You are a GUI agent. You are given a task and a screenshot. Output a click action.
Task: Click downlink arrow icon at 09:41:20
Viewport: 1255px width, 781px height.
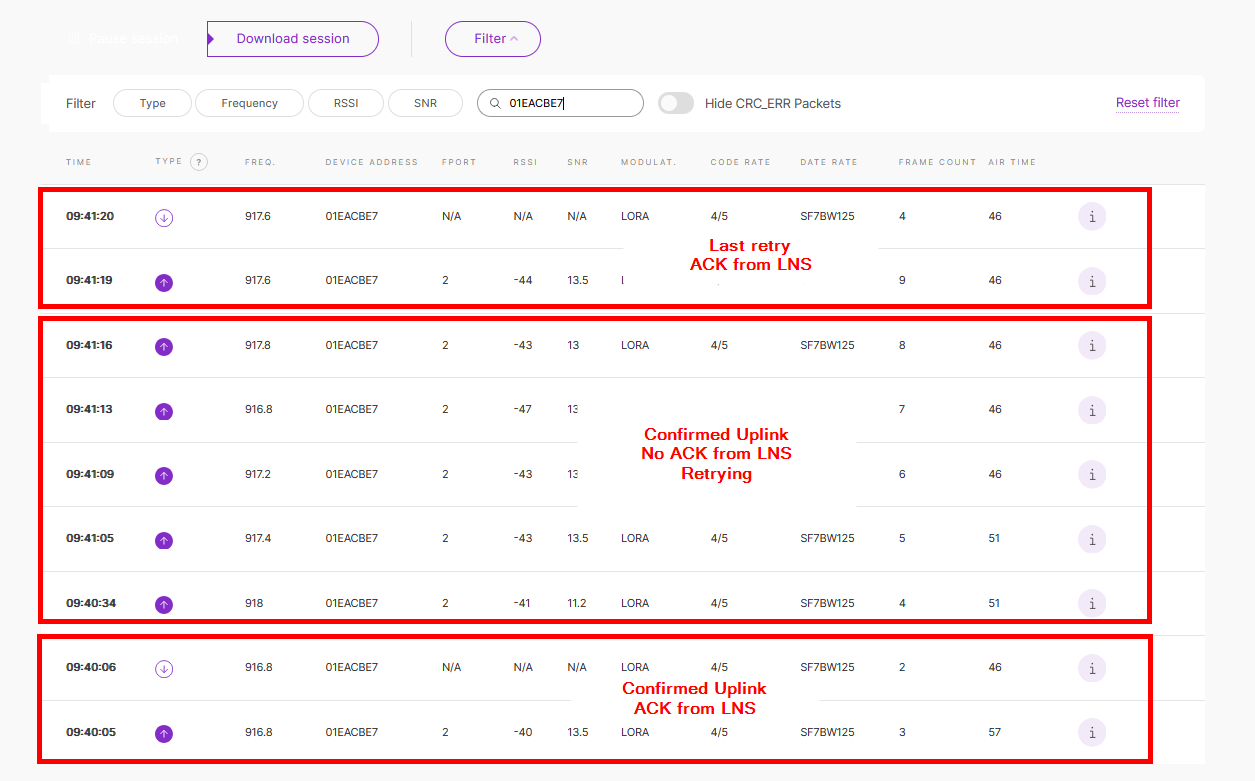coord(164,217)
